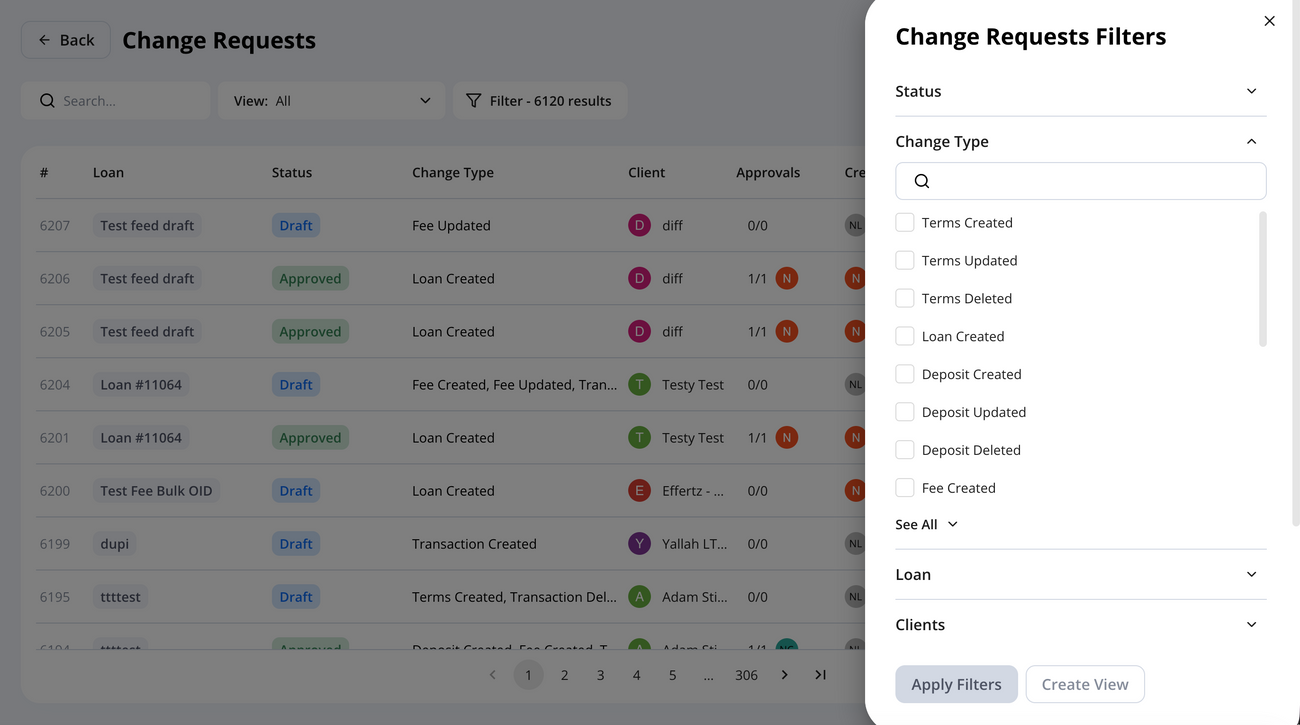Check the Fee Created filter checkbox
The width and height of the screenshot is (1300, 725).
(905, 487)
